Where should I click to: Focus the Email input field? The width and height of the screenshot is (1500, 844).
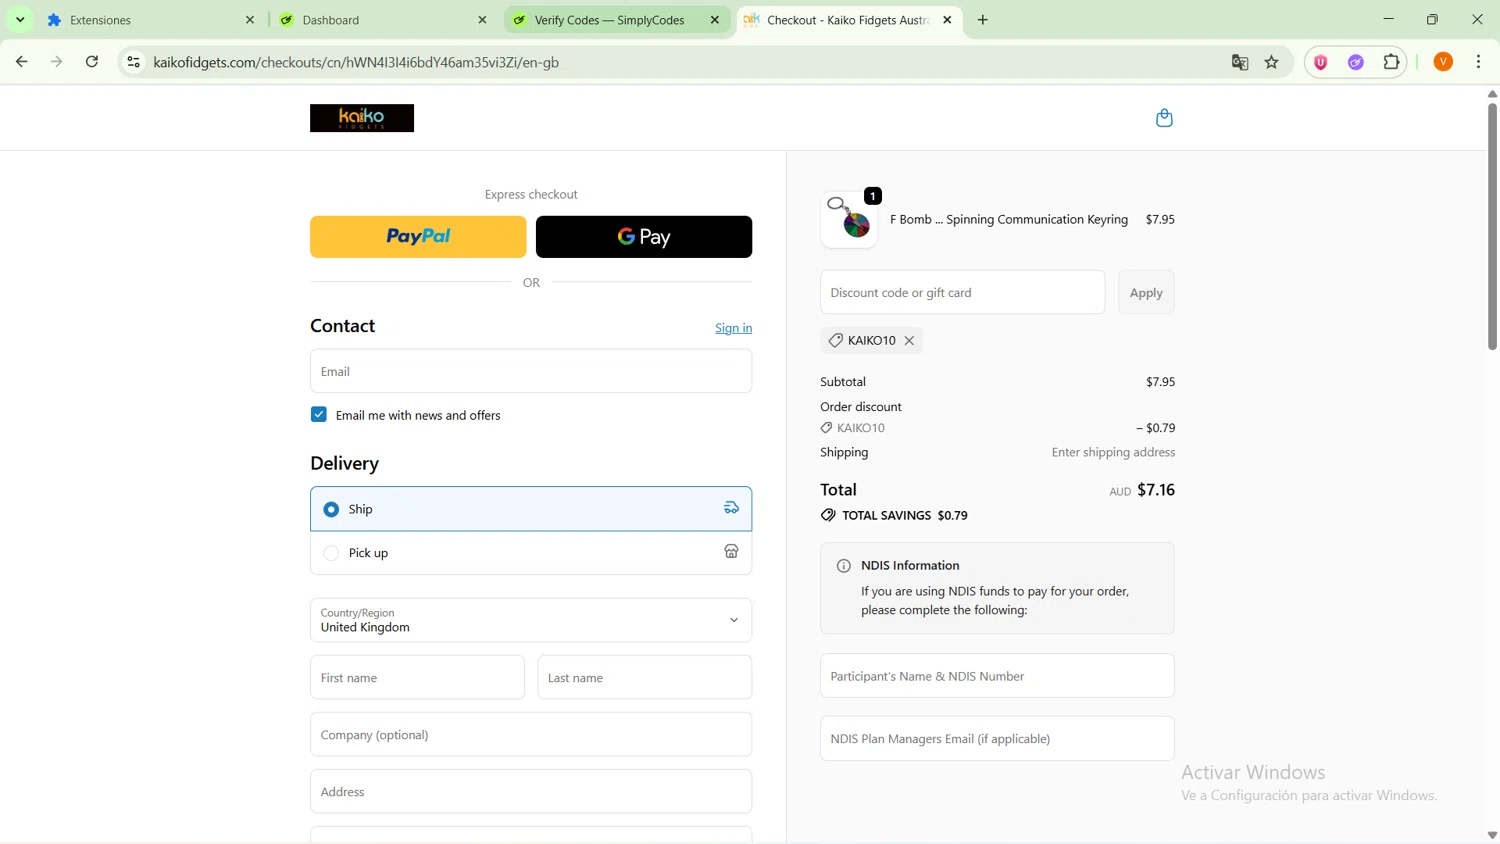click(531, 371)
